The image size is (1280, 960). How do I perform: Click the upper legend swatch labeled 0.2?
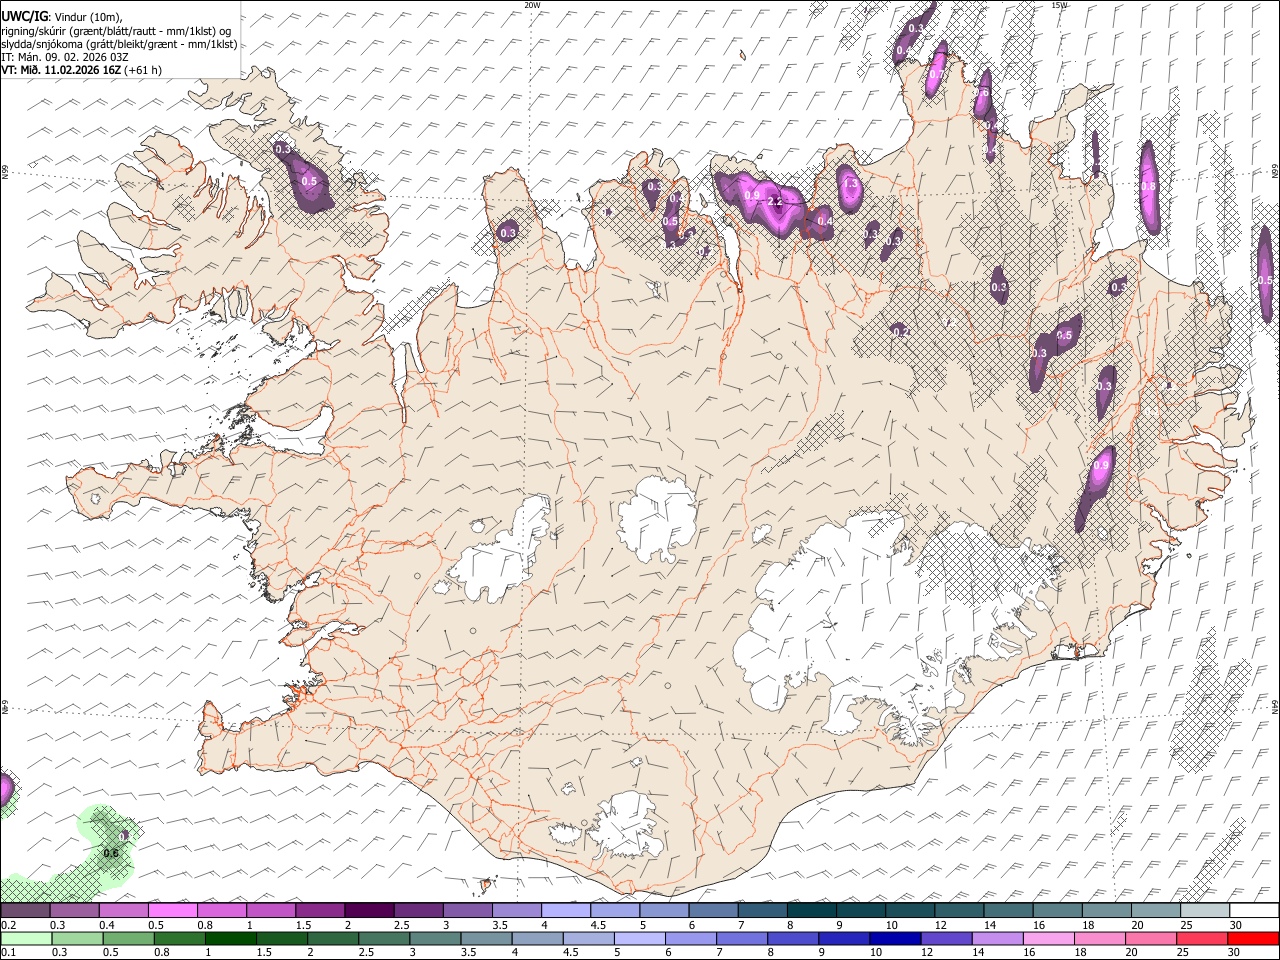coord(25,911)
